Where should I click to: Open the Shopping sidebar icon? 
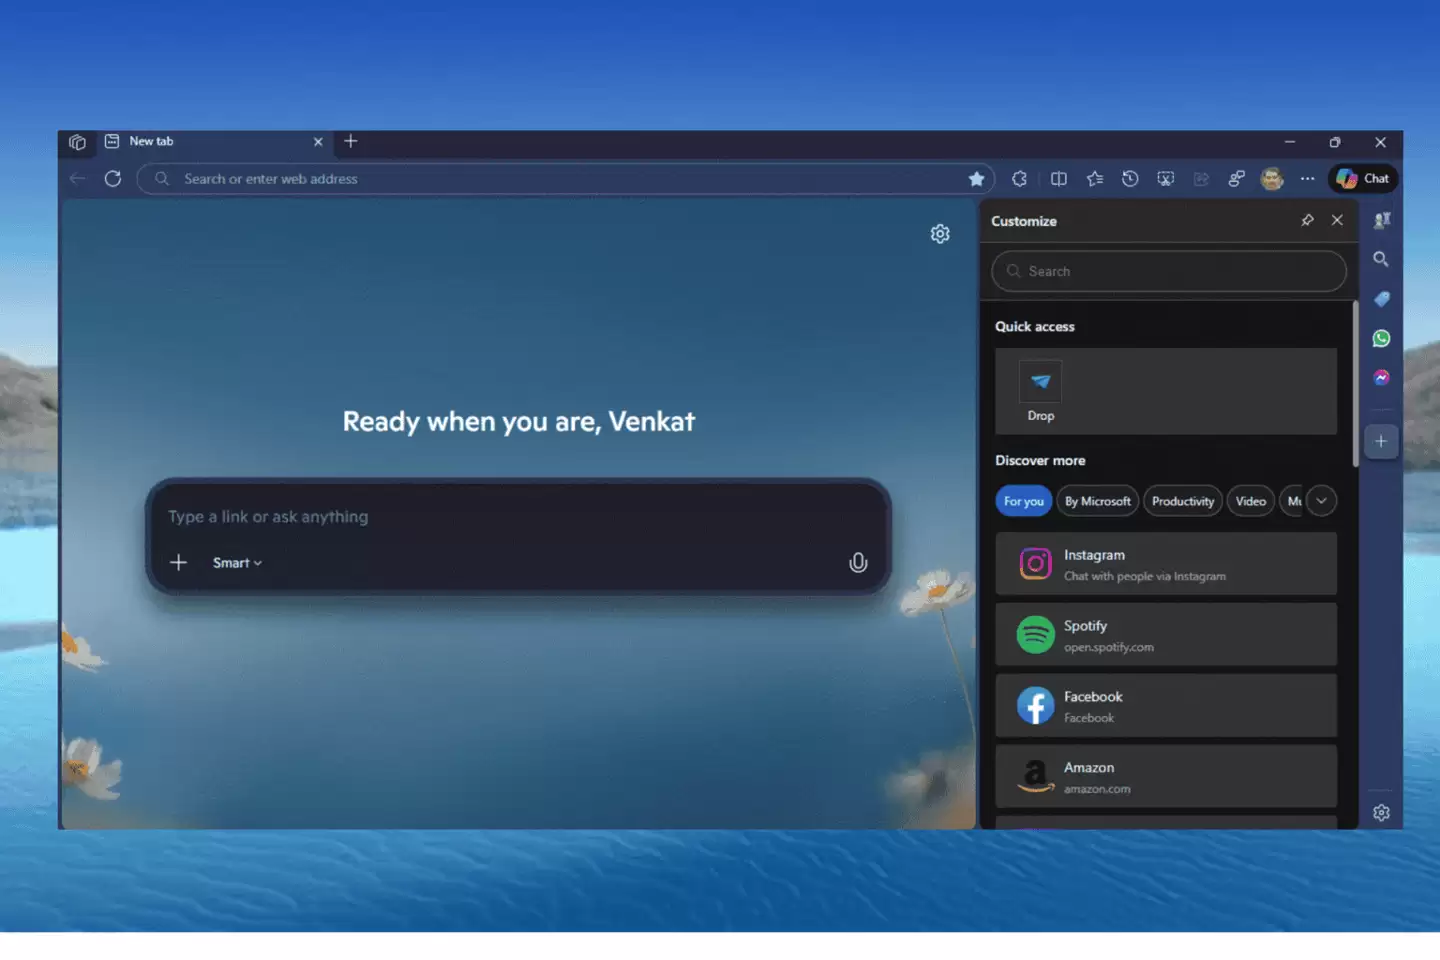(x=1381, y=298)
